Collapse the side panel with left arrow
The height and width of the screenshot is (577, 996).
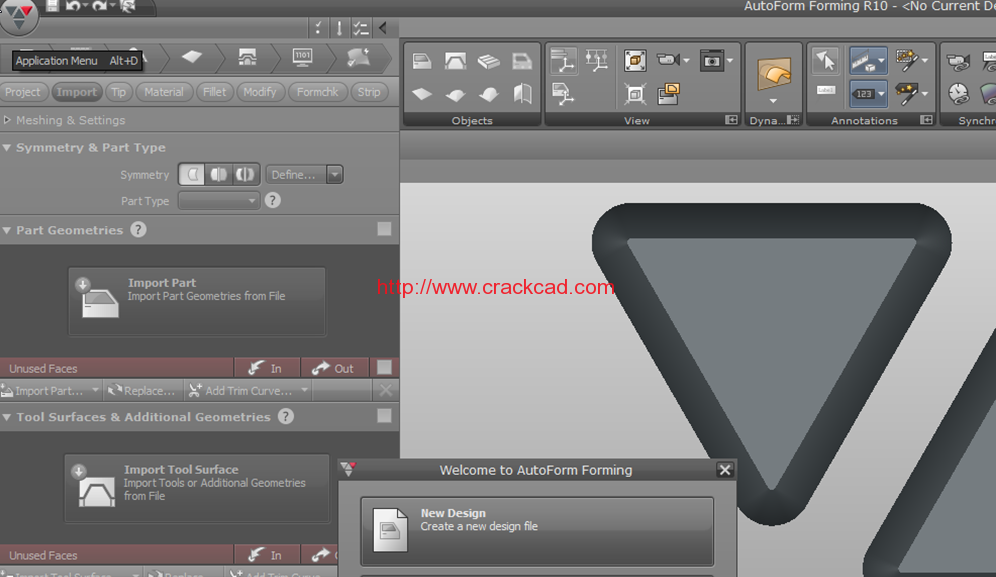tap(382, 28)
